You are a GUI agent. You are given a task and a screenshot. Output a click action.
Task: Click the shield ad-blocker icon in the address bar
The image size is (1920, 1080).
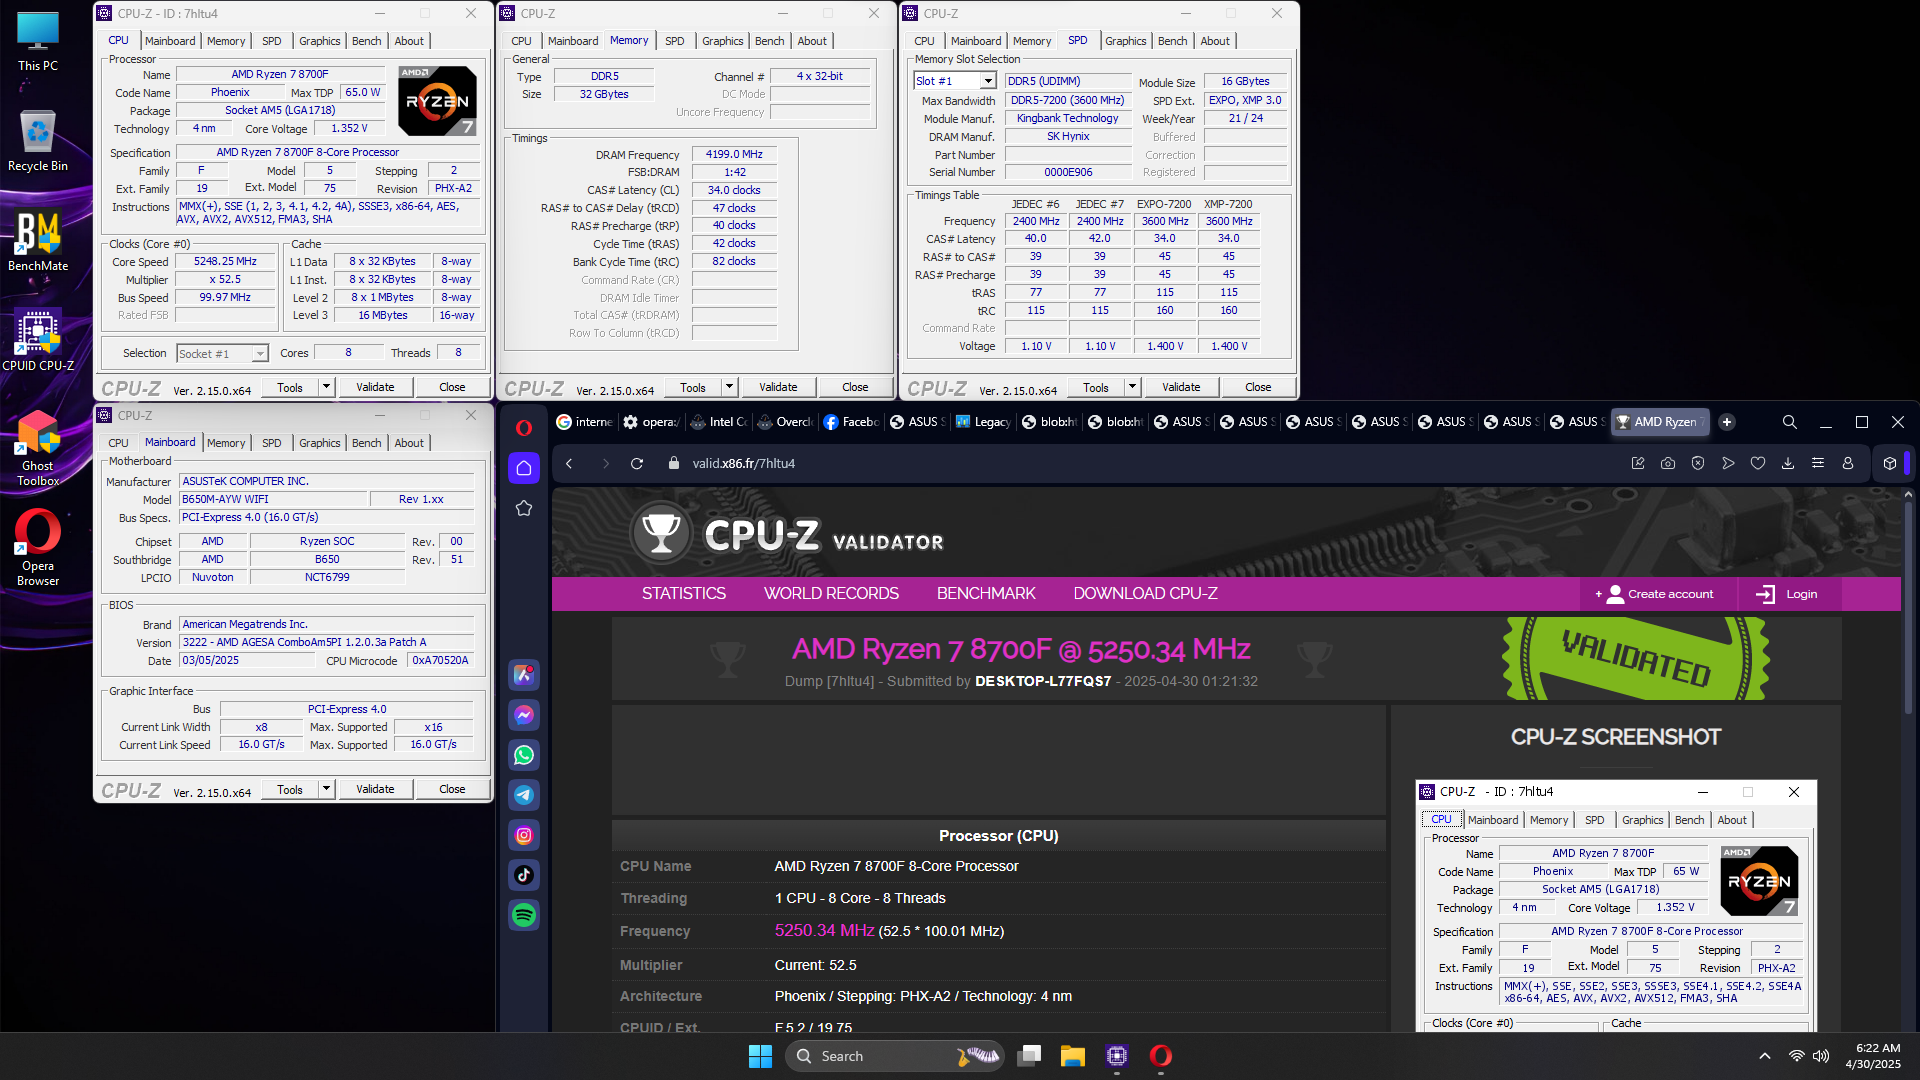click(x=1698, y=463)
